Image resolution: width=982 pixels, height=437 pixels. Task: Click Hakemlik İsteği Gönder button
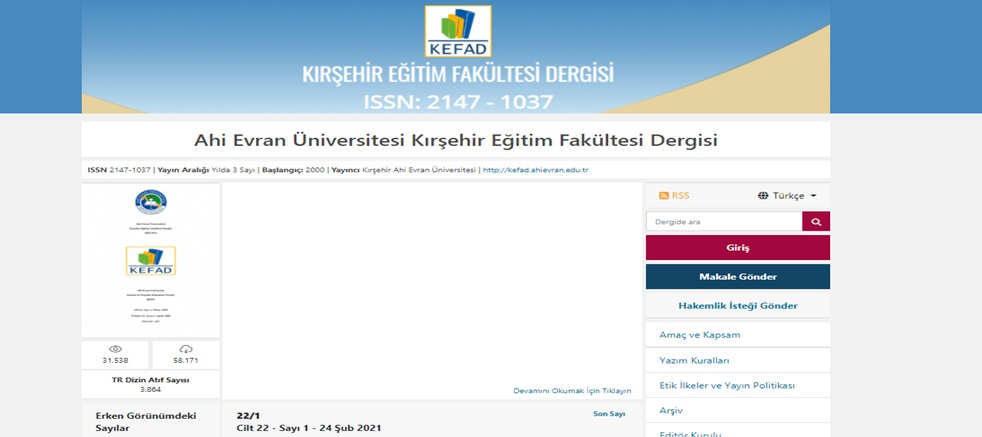point(738,306)
